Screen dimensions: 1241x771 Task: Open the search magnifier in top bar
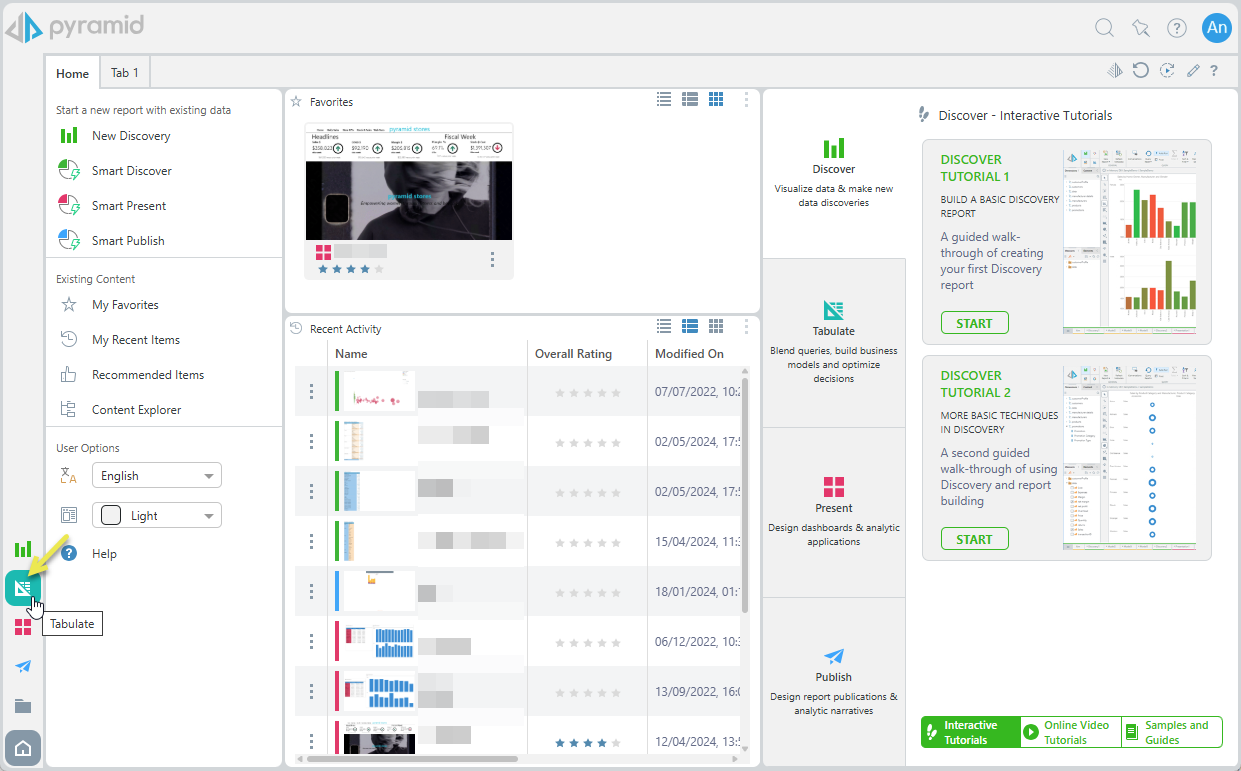click(x=1104, y=28)
